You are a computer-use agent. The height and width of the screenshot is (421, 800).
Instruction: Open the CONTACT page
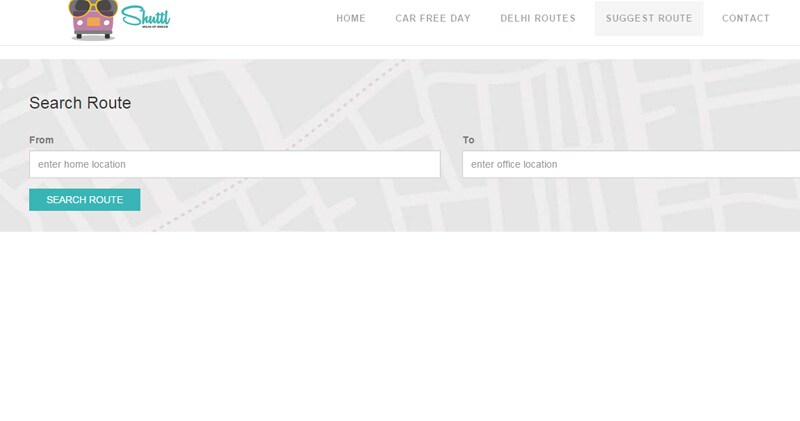(x=746, y=18)
